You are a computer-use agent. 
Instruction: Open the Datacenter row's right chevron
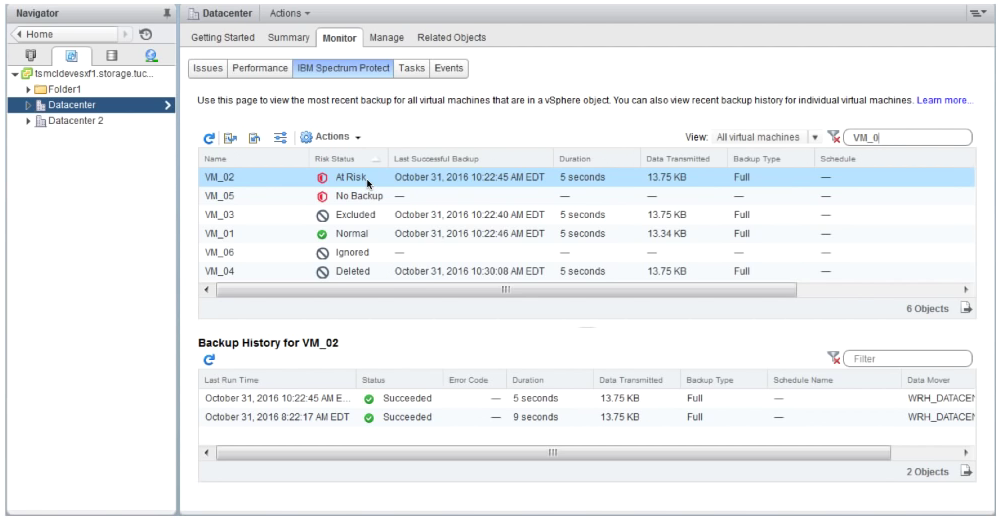(168, 105)
